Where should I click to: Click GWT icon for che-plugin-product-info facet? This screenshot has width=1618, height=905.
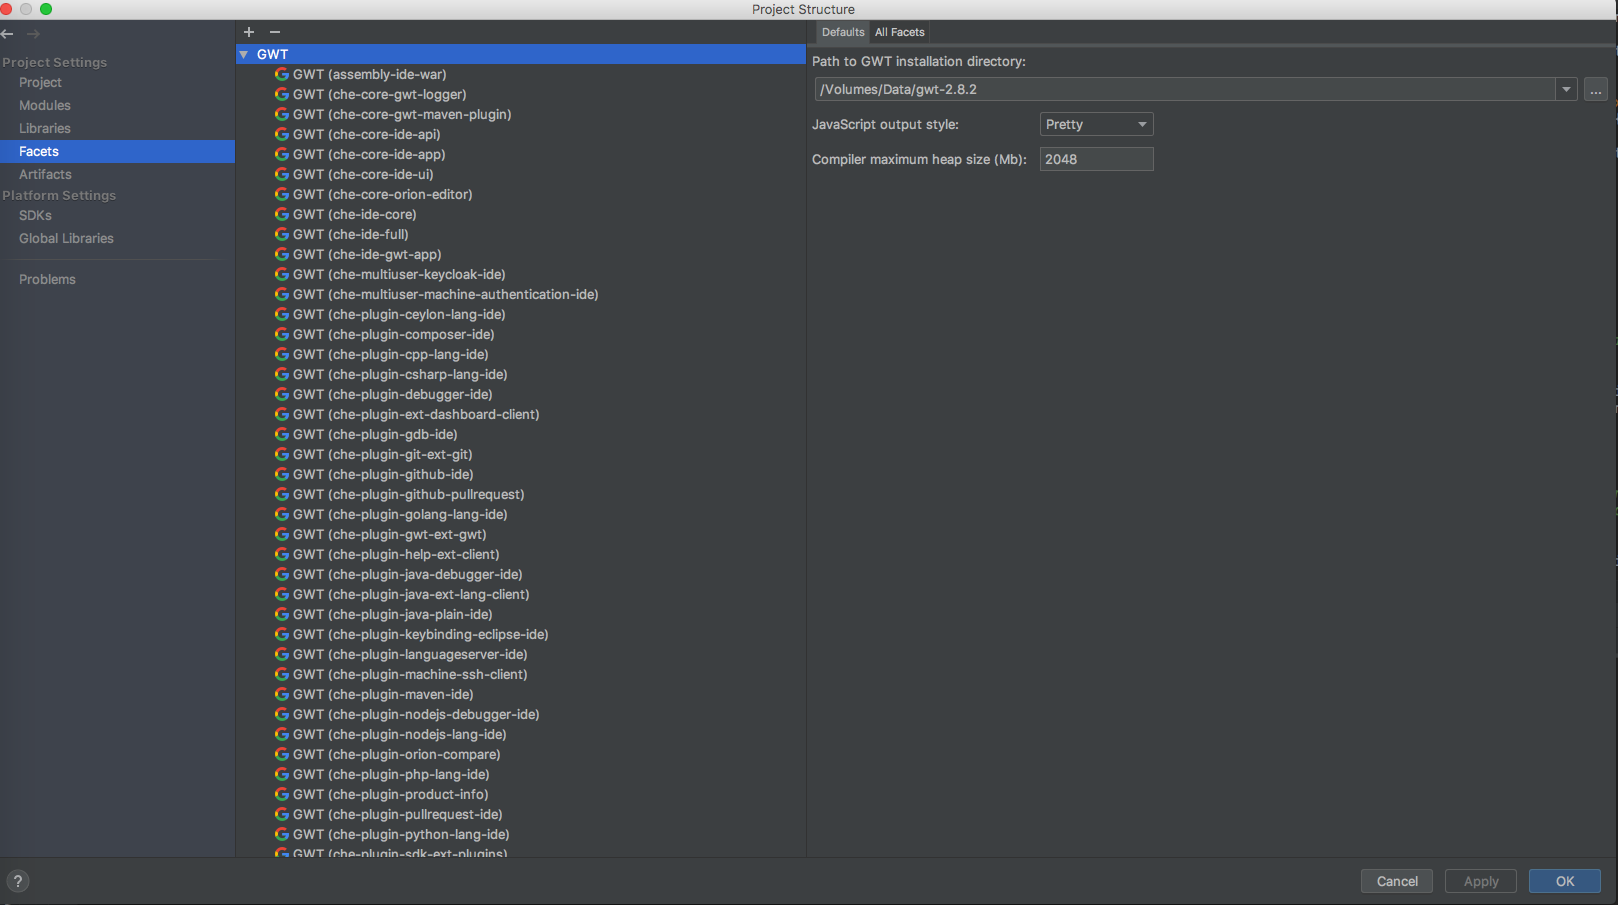[282, 794]
